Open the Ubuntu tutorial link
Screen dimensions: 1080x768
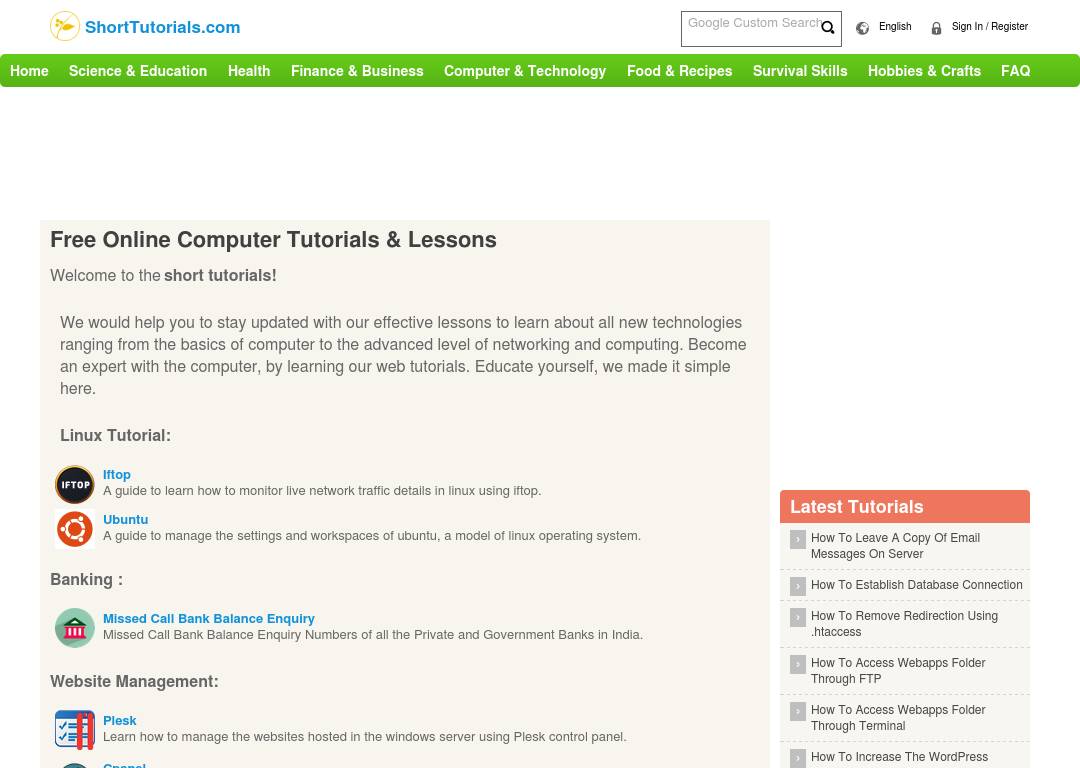[x=125, y=519]
